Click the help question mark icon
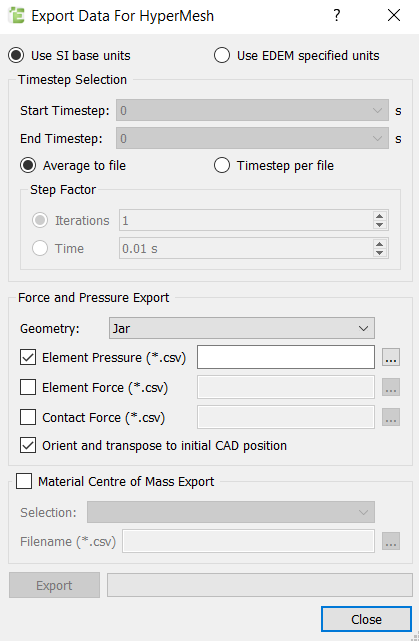Image resolution: width=419 pixels, height=641 pixels. (x=336, y=16)
